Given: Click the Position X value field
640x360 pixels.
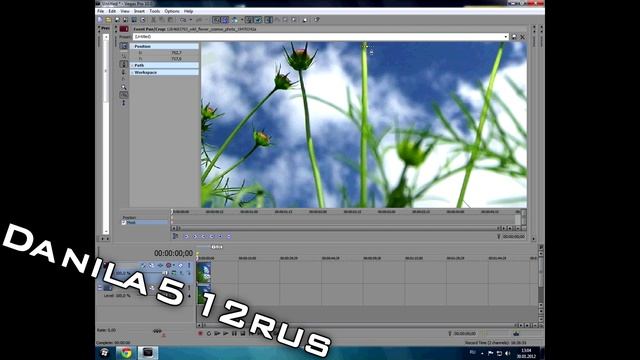Looking at the screenshot, I should 176,53.
